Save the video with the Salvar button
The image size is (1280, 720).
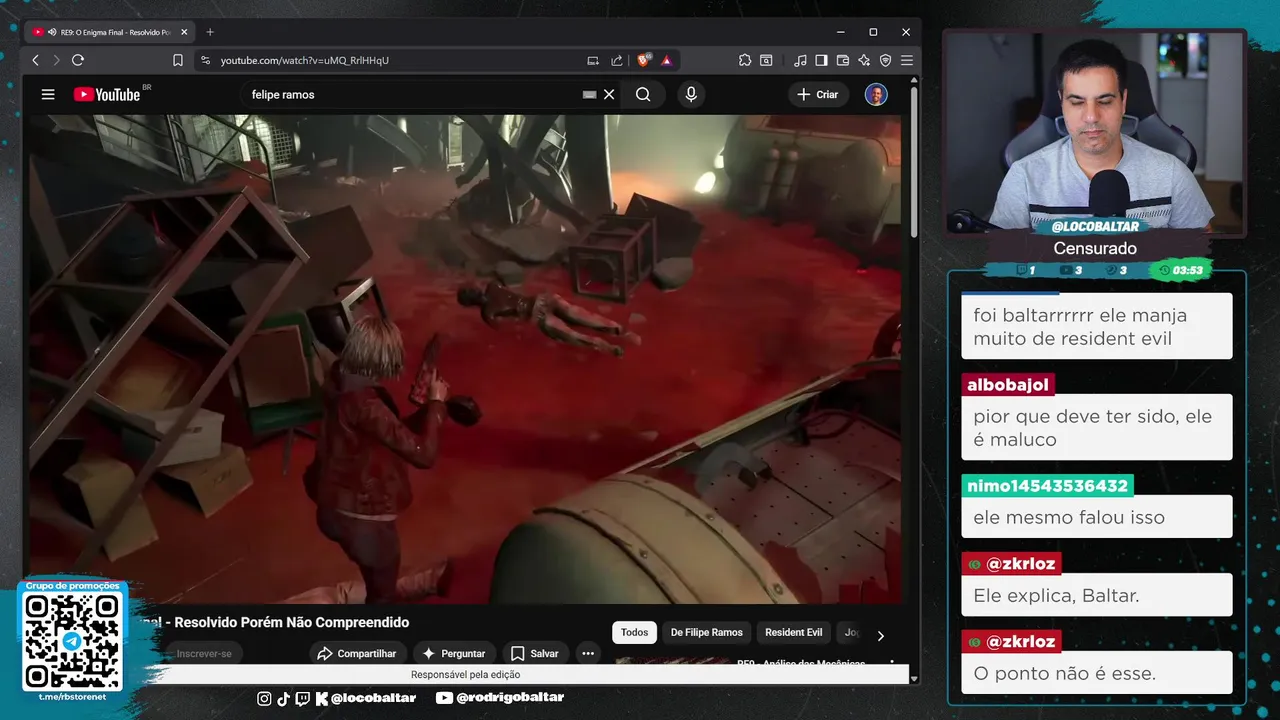pos(535,653)
